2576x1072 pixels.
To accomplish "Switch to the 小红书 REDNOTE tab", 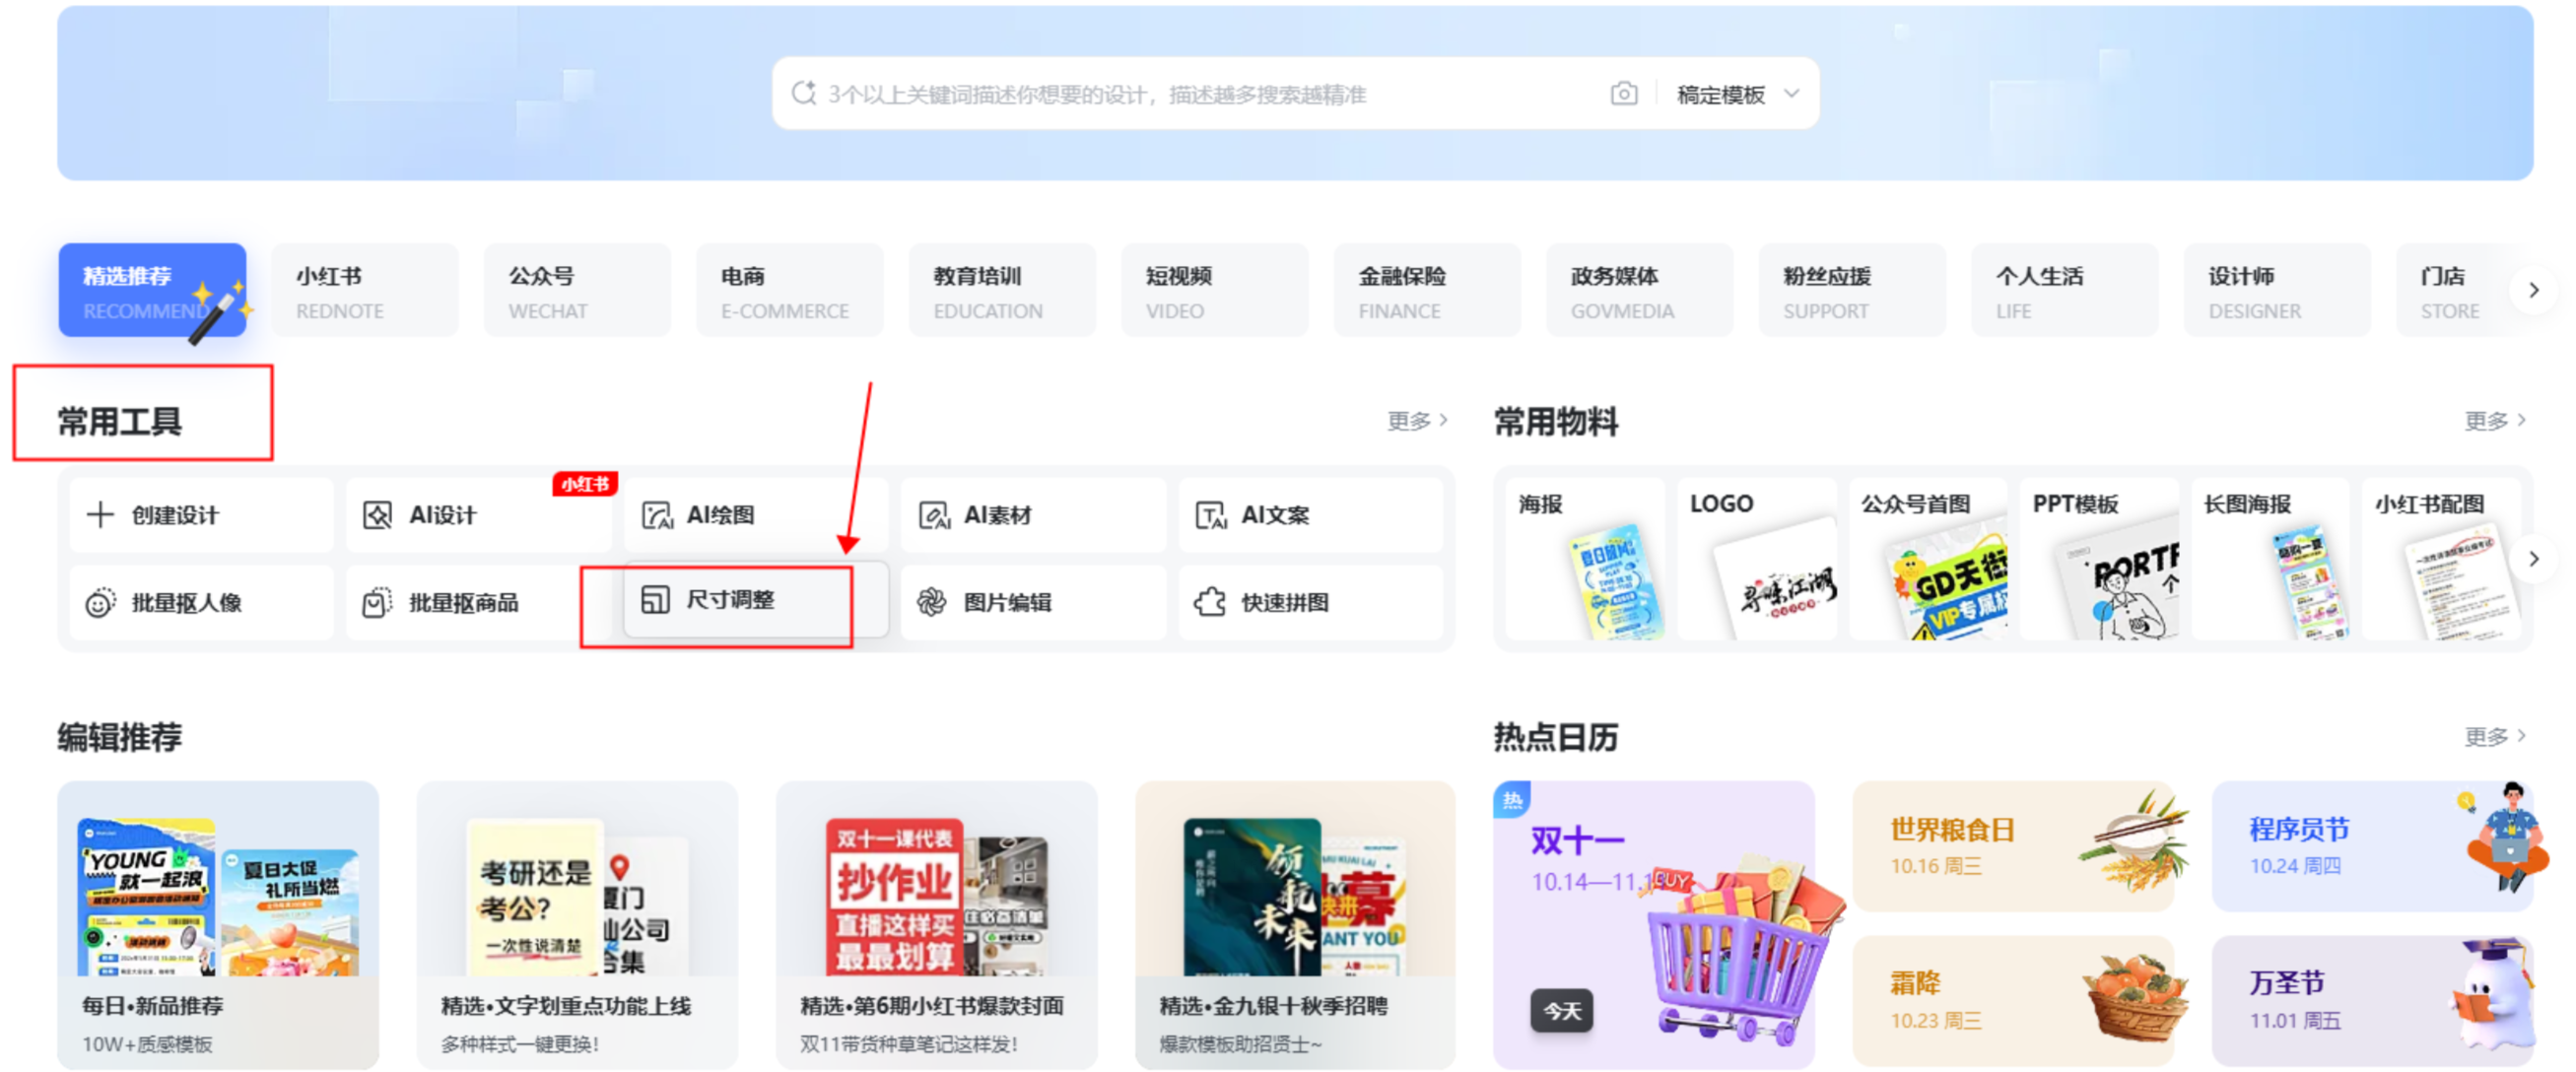I will [365, 291].
